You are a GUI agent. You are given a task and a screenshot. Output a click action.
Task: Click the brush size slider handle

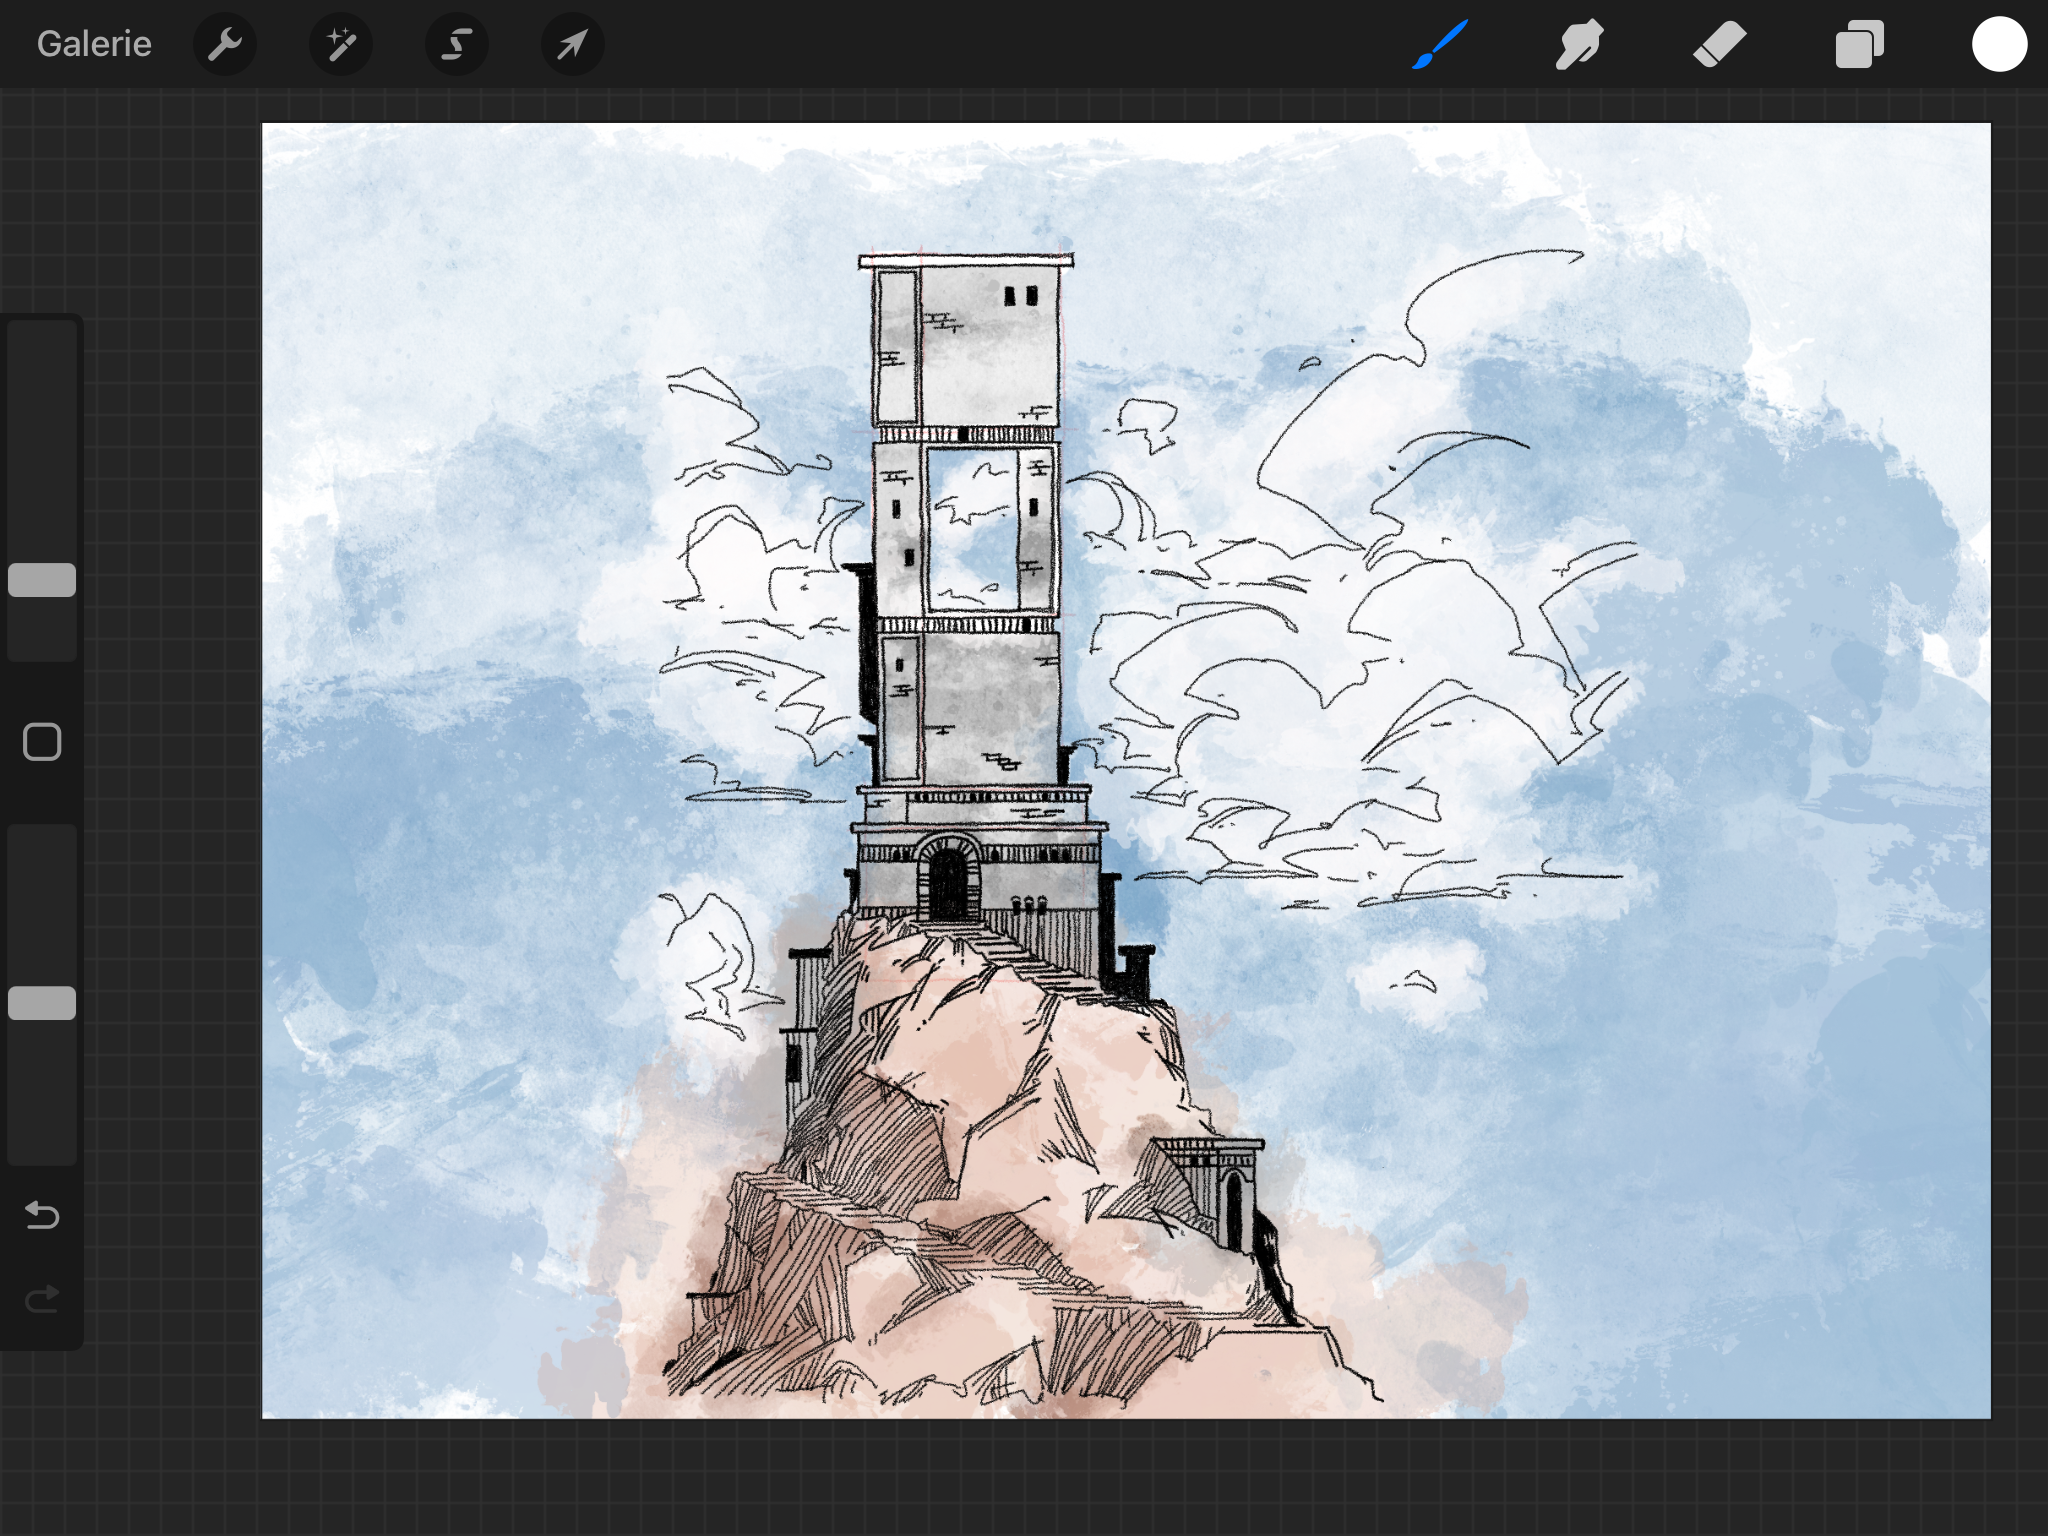[42, 580]
